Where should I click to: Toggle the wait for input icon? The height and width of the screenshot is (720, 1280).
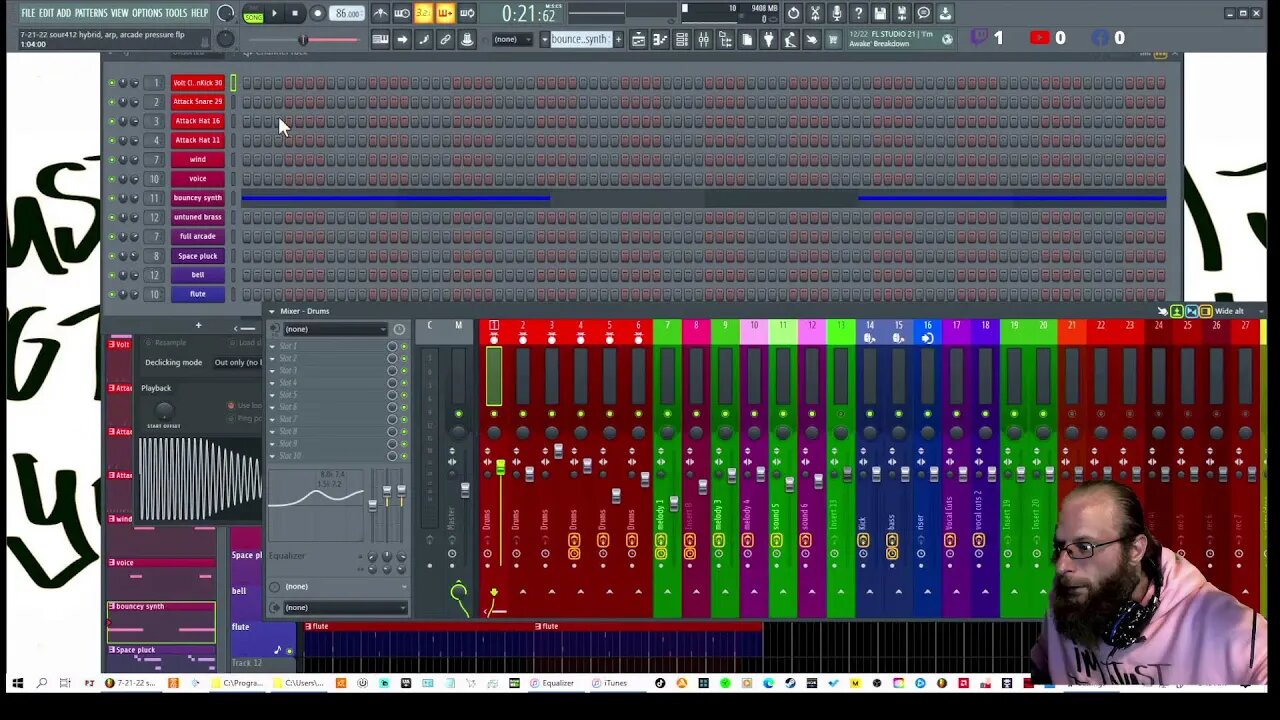tap(402, 13)
